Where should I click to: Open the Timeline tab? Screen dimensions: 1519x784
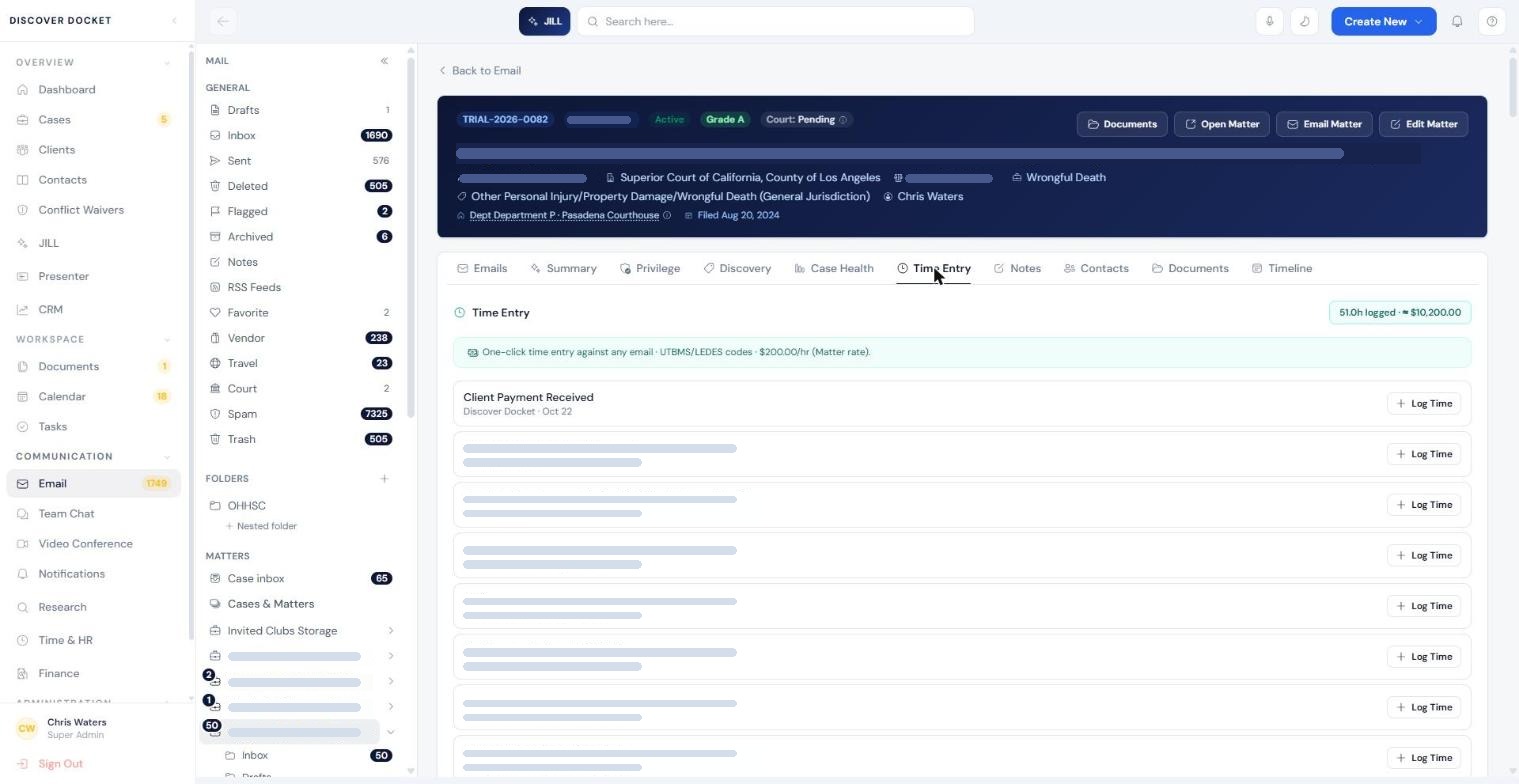click(x=1282, y=268)
